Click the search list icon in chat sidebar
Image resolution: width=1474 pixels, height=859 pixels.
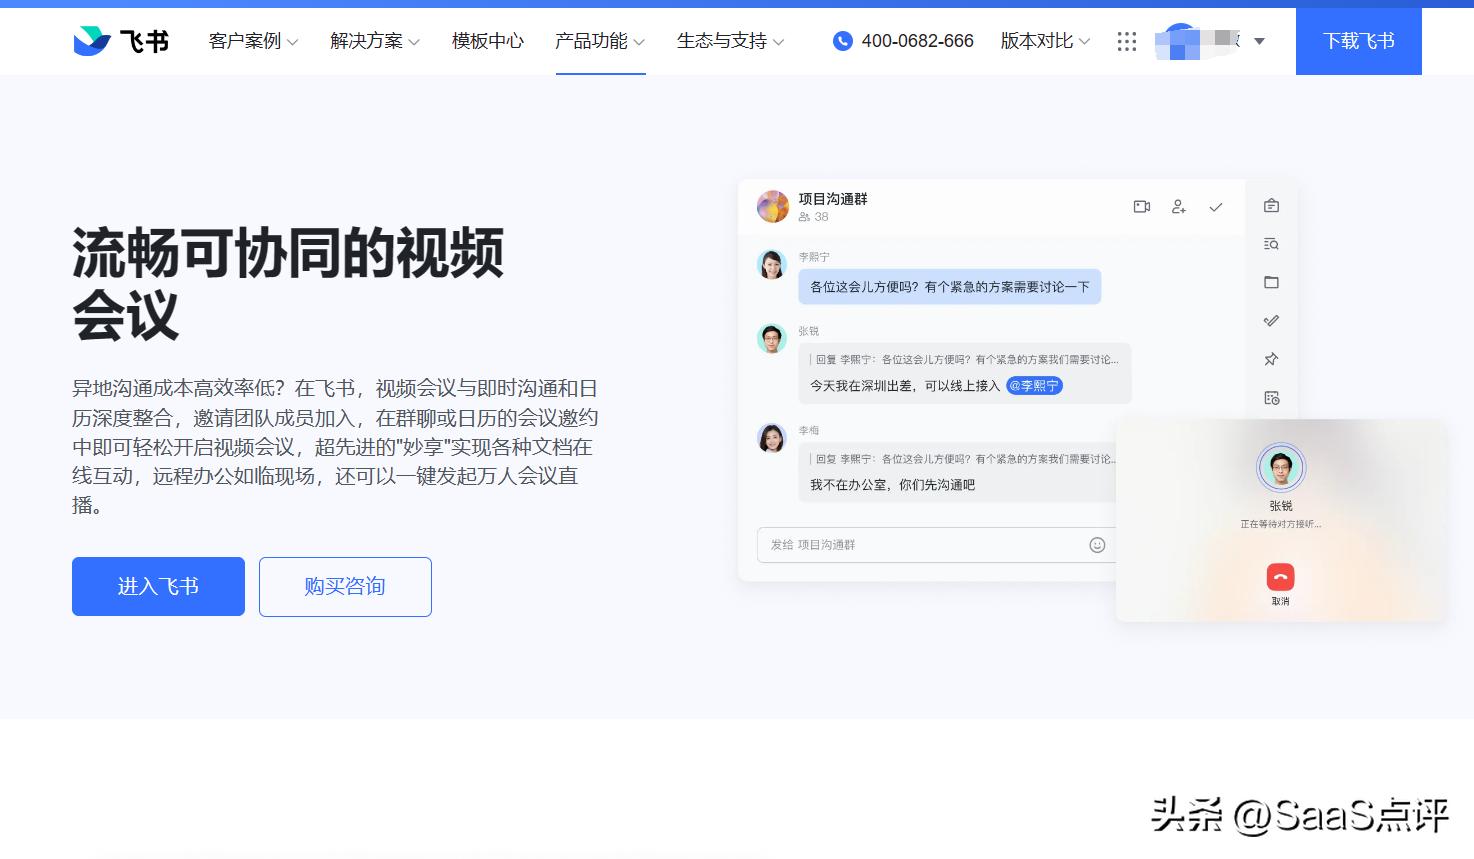[x=1271, y=244]
